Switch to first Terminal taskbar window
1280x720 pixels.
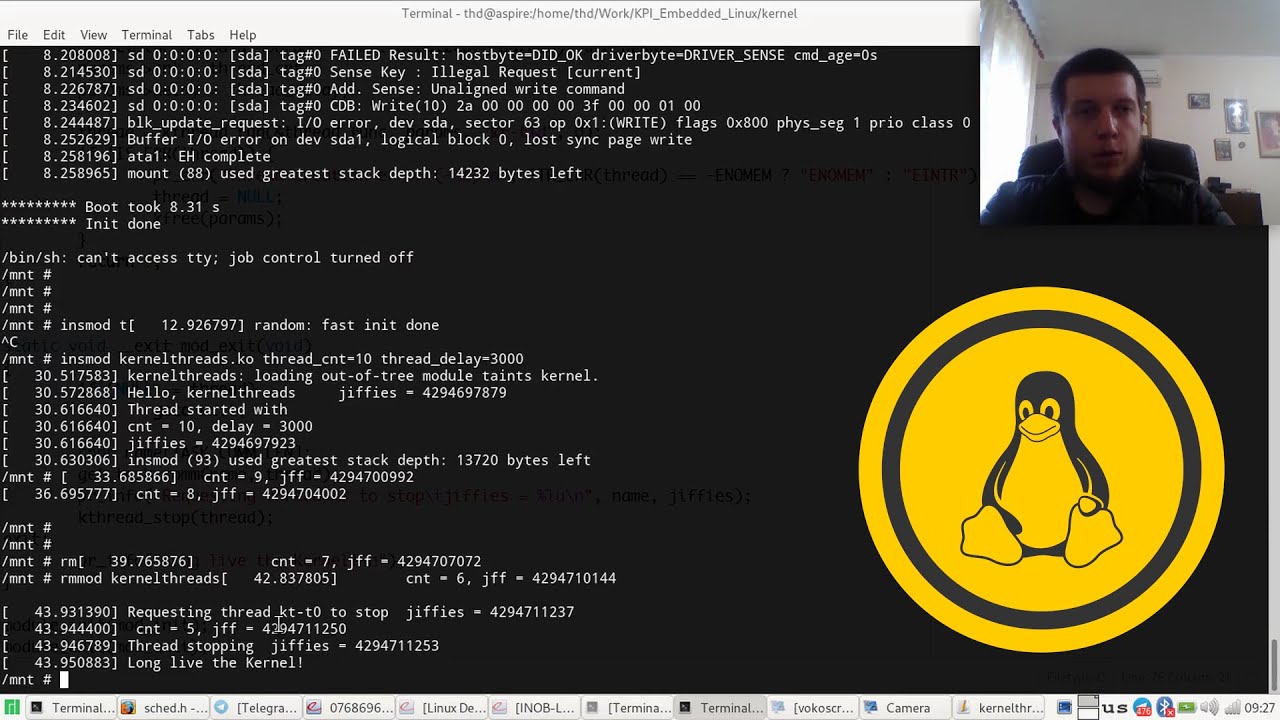pyautogui.click(x=71, y=708)
